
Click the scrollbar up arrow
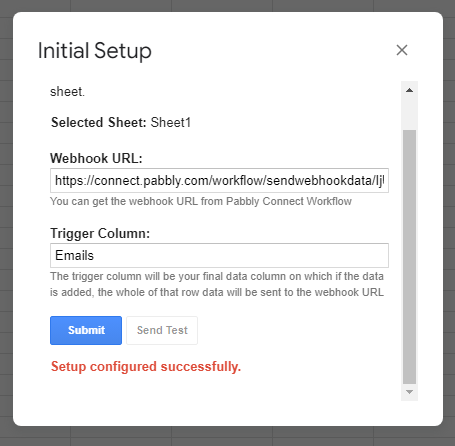tap(409, 90)
